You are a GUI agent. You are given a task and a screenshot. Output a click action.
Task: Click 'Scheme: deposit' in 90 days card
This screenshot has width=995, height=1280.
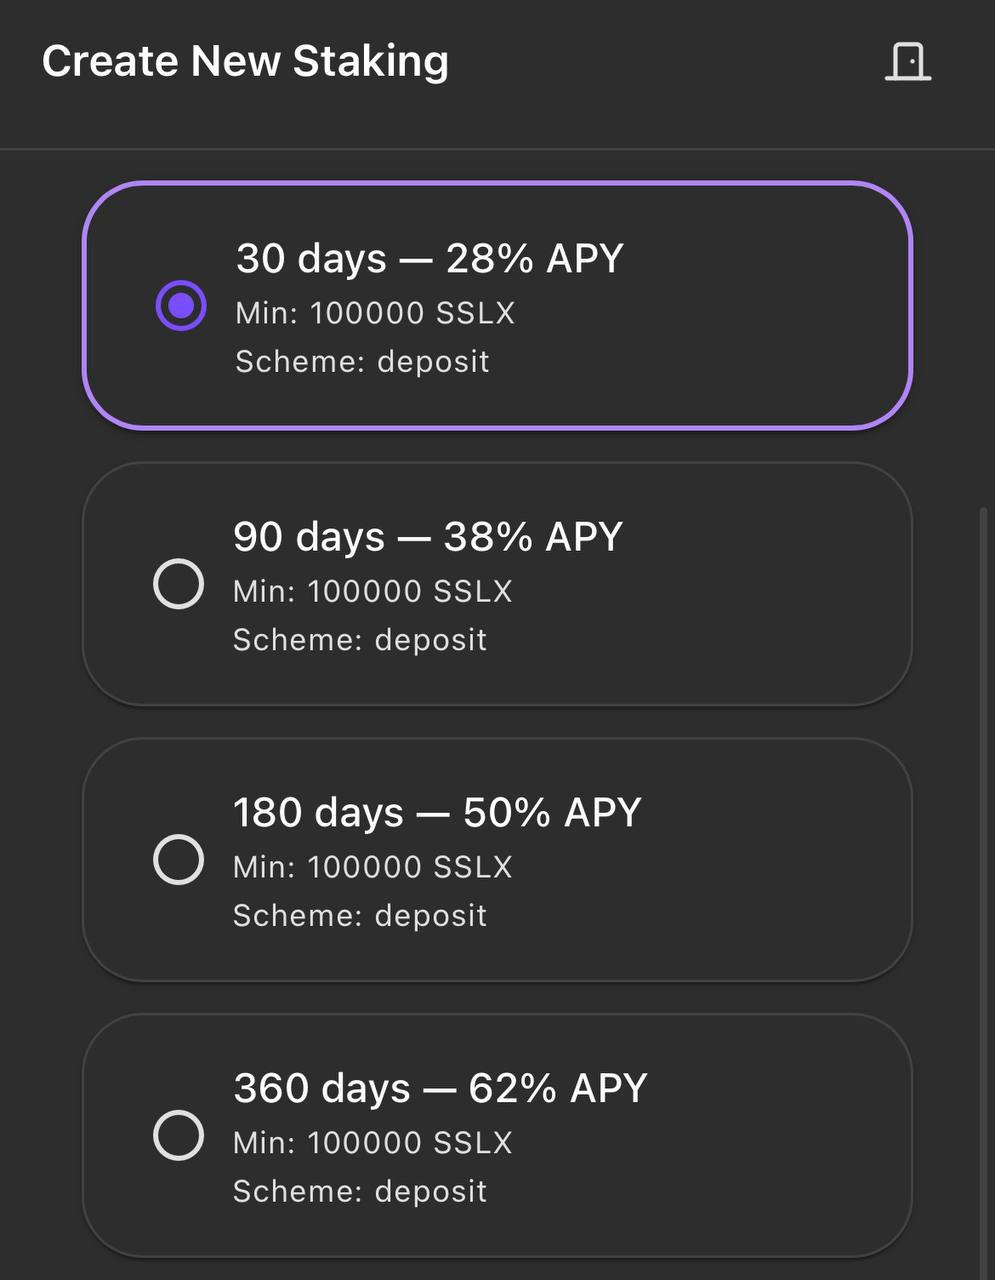pos(360,640)
